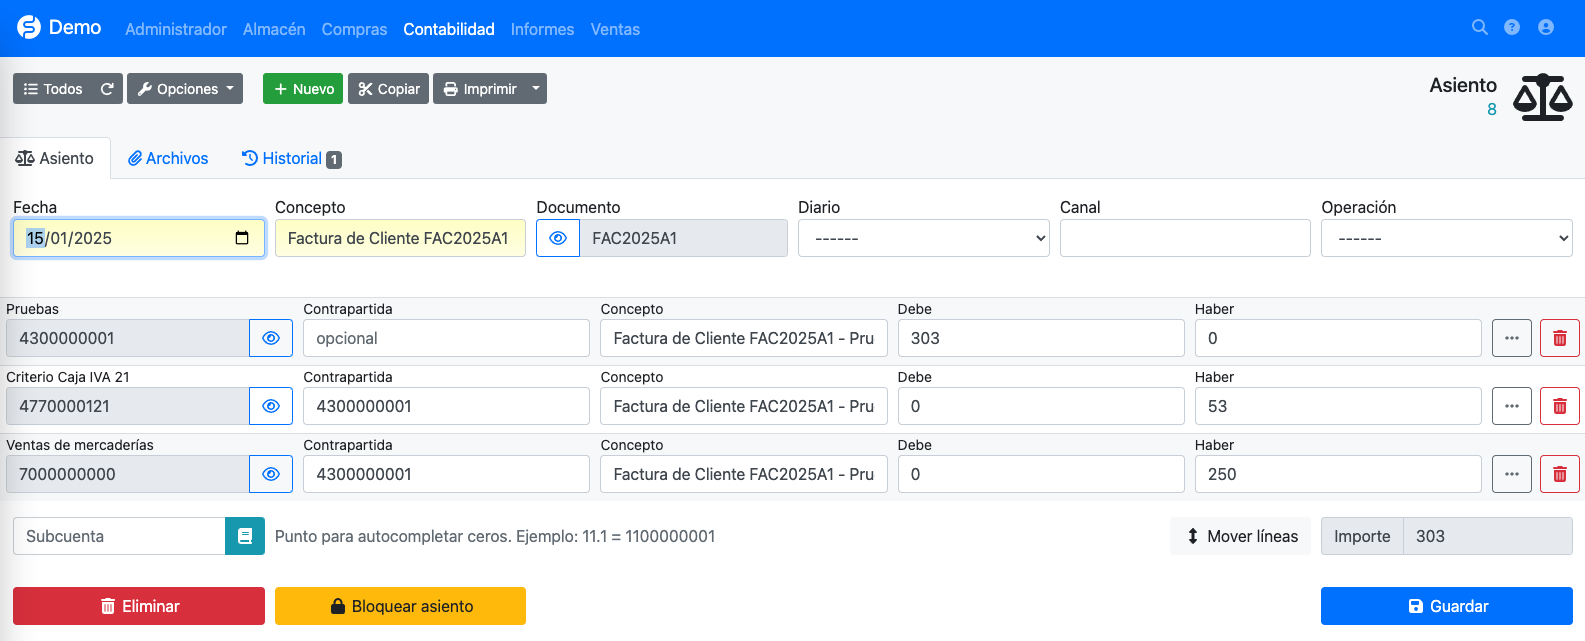
Task: Delete the 4300000001 Pruebas line with trash icon
Action: coord(1559,338)
